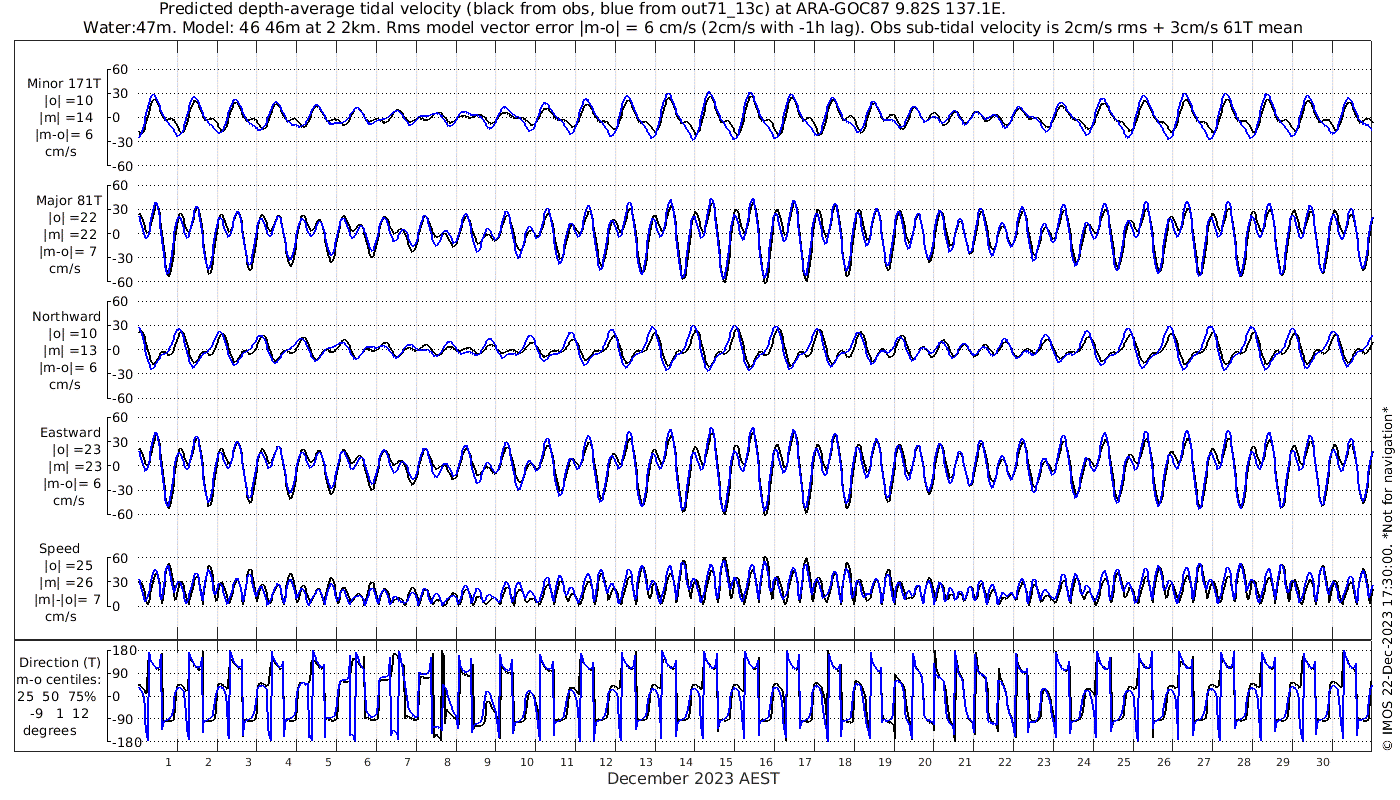Click day 25 on the date axis
The image size is (1400, 800).
[x=1124, y=763]
